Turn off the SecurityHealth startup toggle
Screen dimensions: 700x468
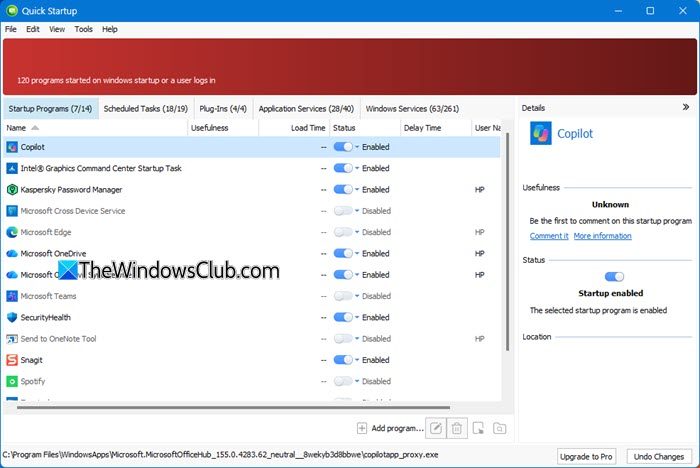click(x=343, y=318)
